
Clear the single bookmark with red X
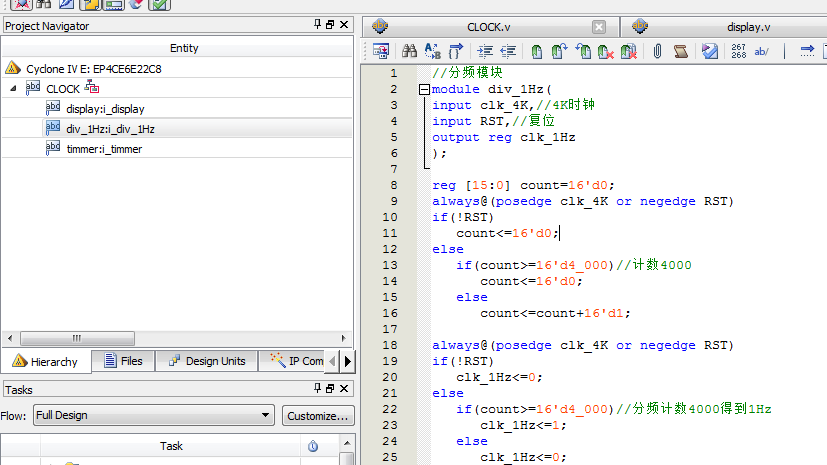click(x=605, y=52)
